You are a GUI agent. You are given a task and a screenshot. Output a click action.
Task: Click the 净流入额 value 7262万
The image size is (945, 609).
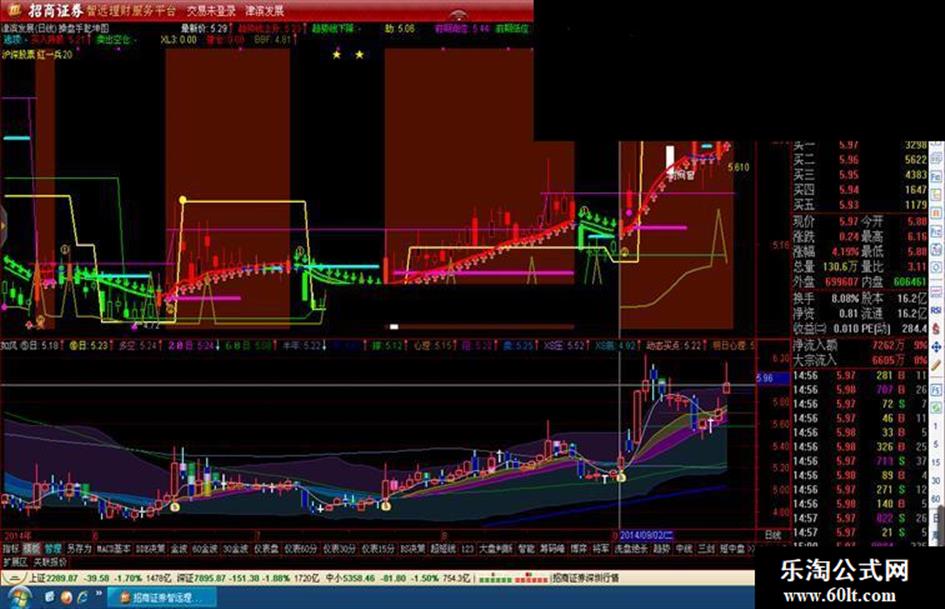coord(890,346)
